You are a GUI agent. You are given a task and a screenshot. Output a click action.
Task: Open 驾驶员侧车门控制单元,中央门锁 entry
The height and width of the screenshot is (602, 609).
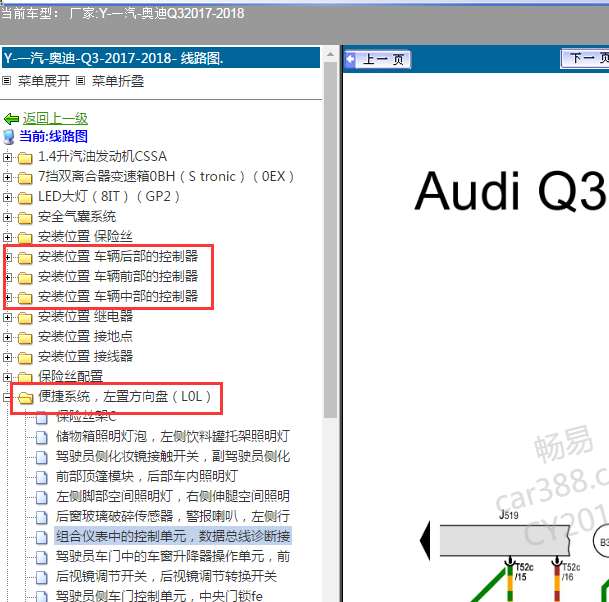pos(159,596)
